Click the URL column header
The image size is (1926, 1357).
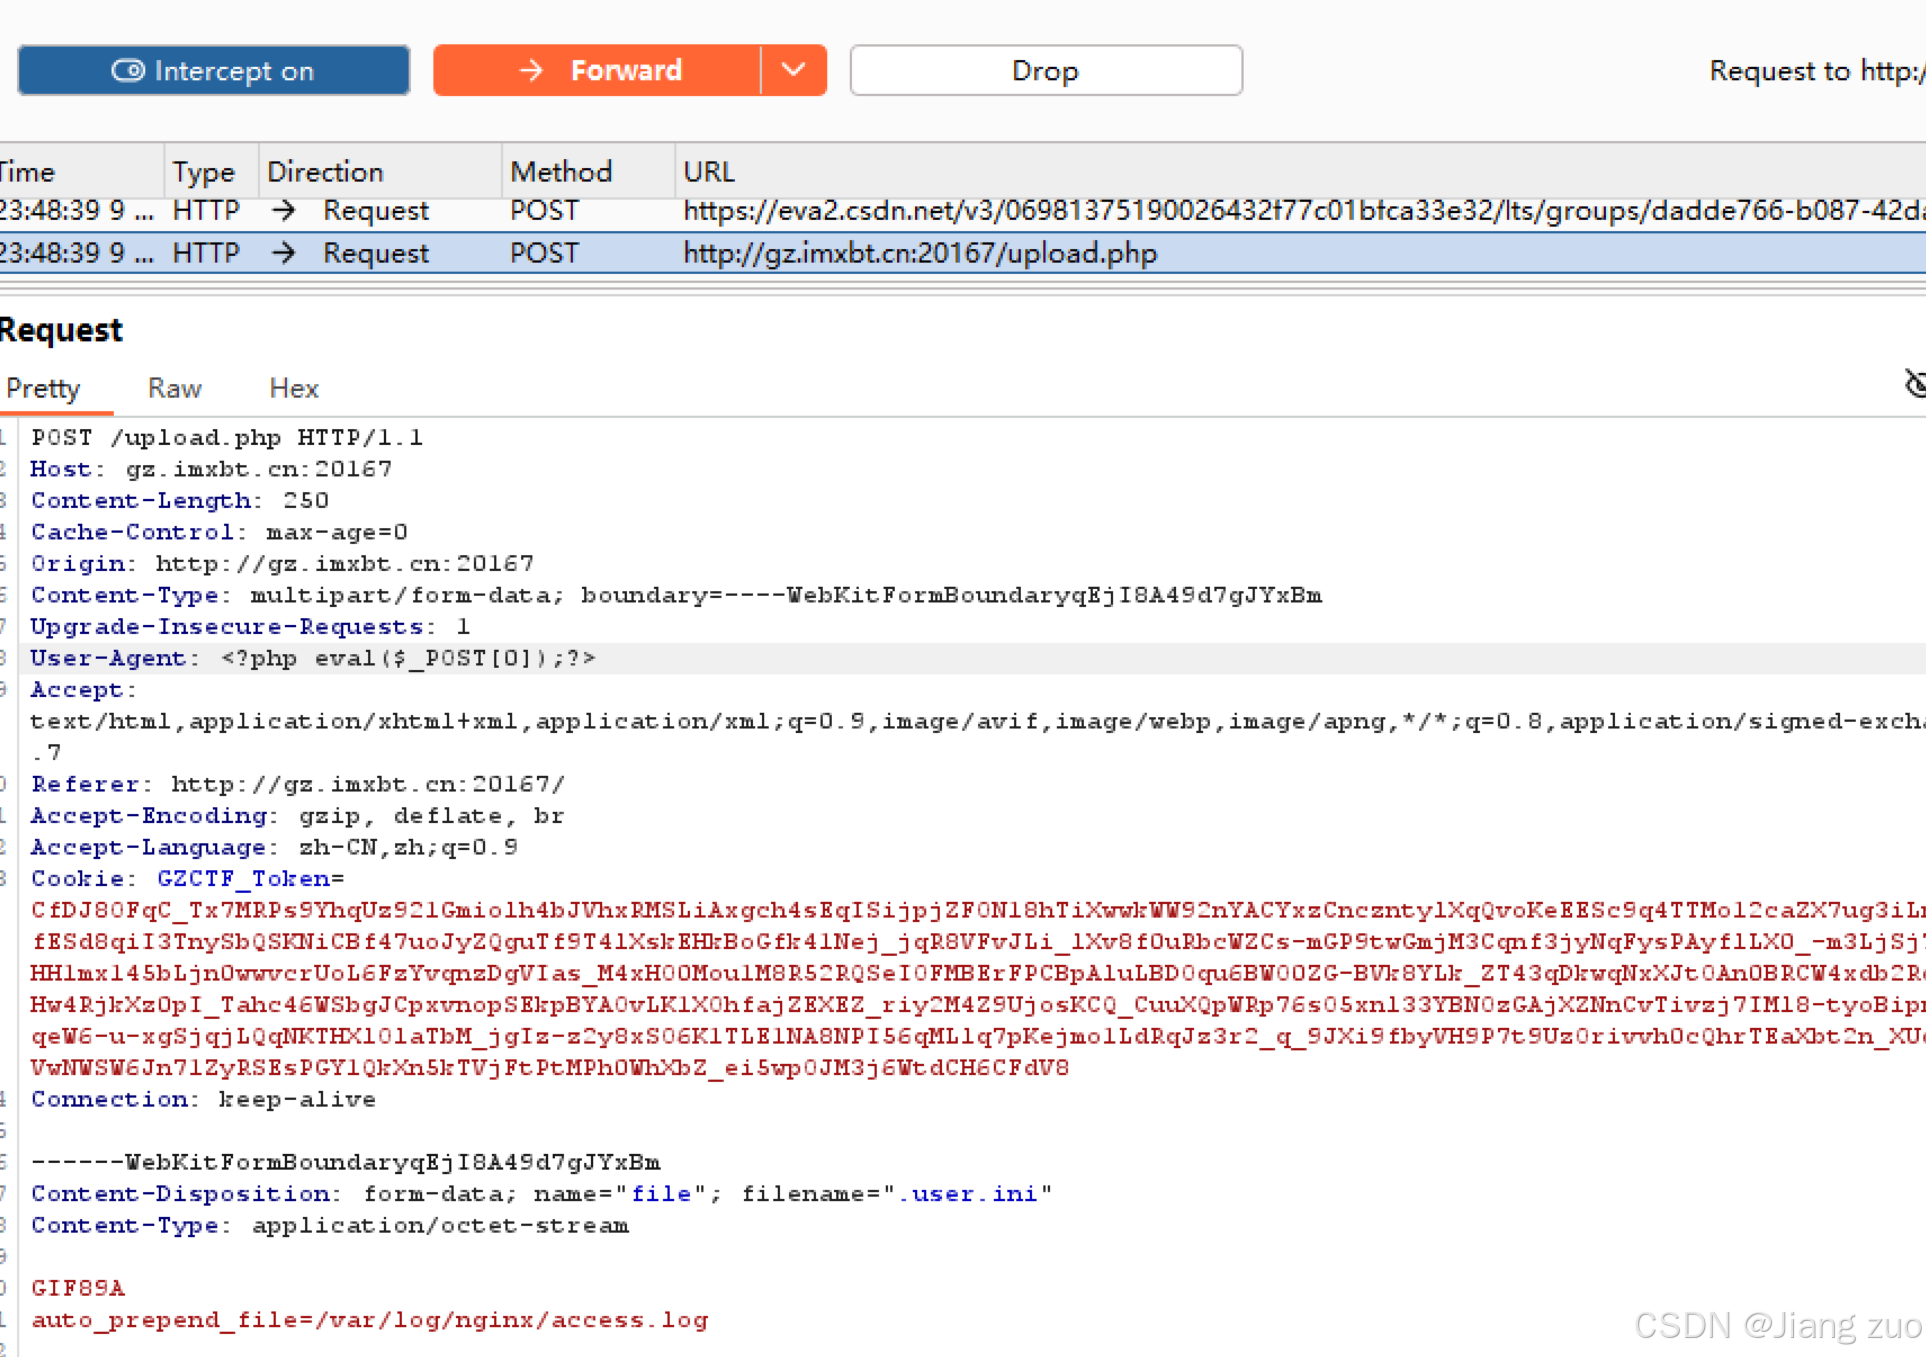pos(709,172)
